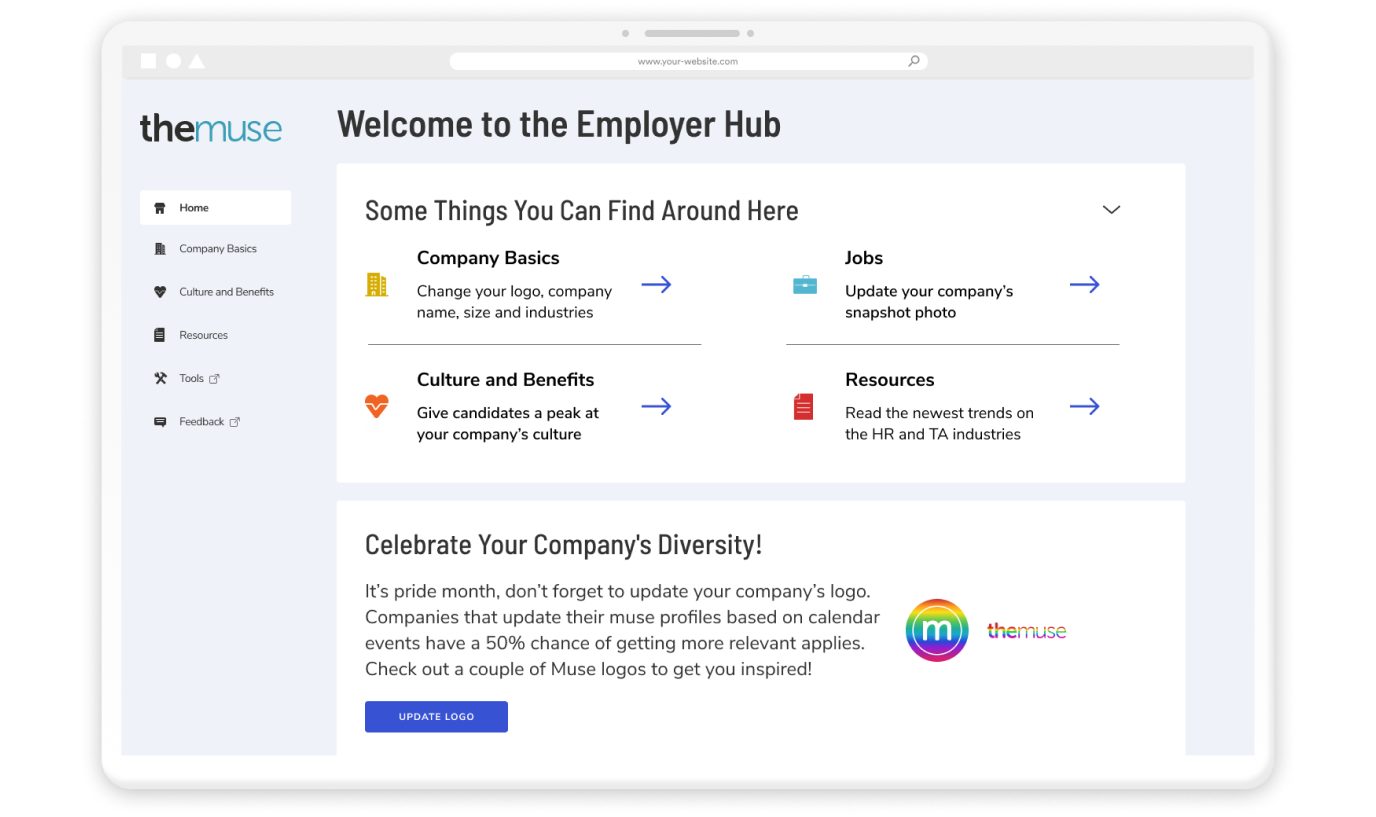Click the Welcome to the Employer Hub heading
1376x817 pixels.
point(559,124)
